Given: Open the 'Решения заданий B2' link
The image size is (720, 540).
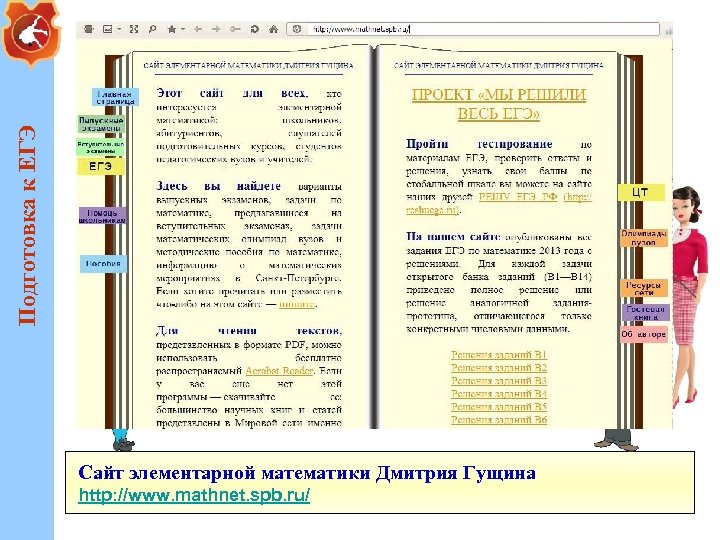Looking at the screenshot, I should tap(499, 367).
